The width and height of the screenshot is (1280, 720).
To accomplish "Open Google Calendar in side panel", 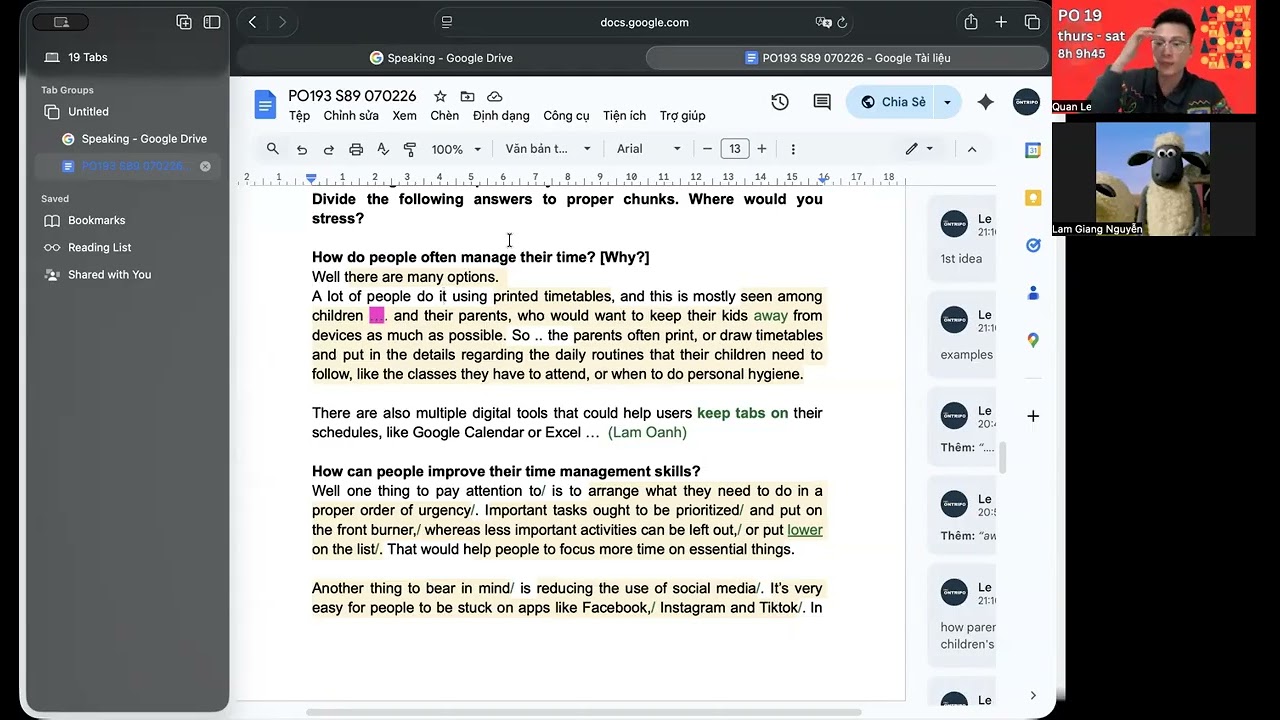I will [1033, 151].
